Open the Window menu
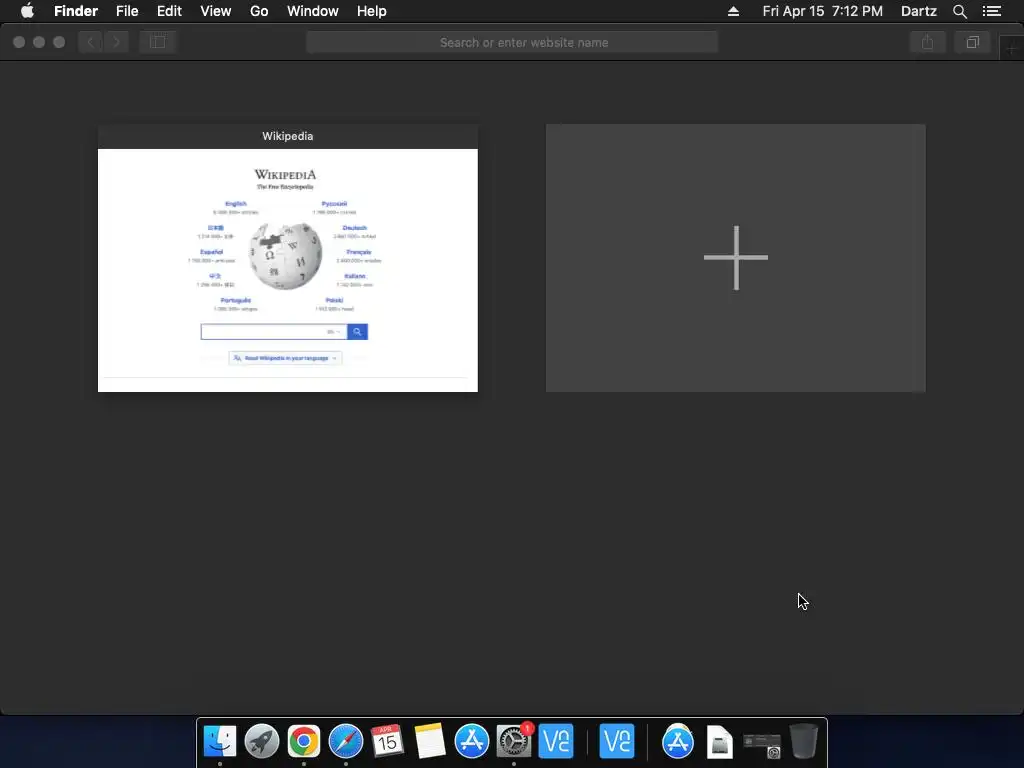Screen dimensions: 1024x768 [x=313, y=11]
